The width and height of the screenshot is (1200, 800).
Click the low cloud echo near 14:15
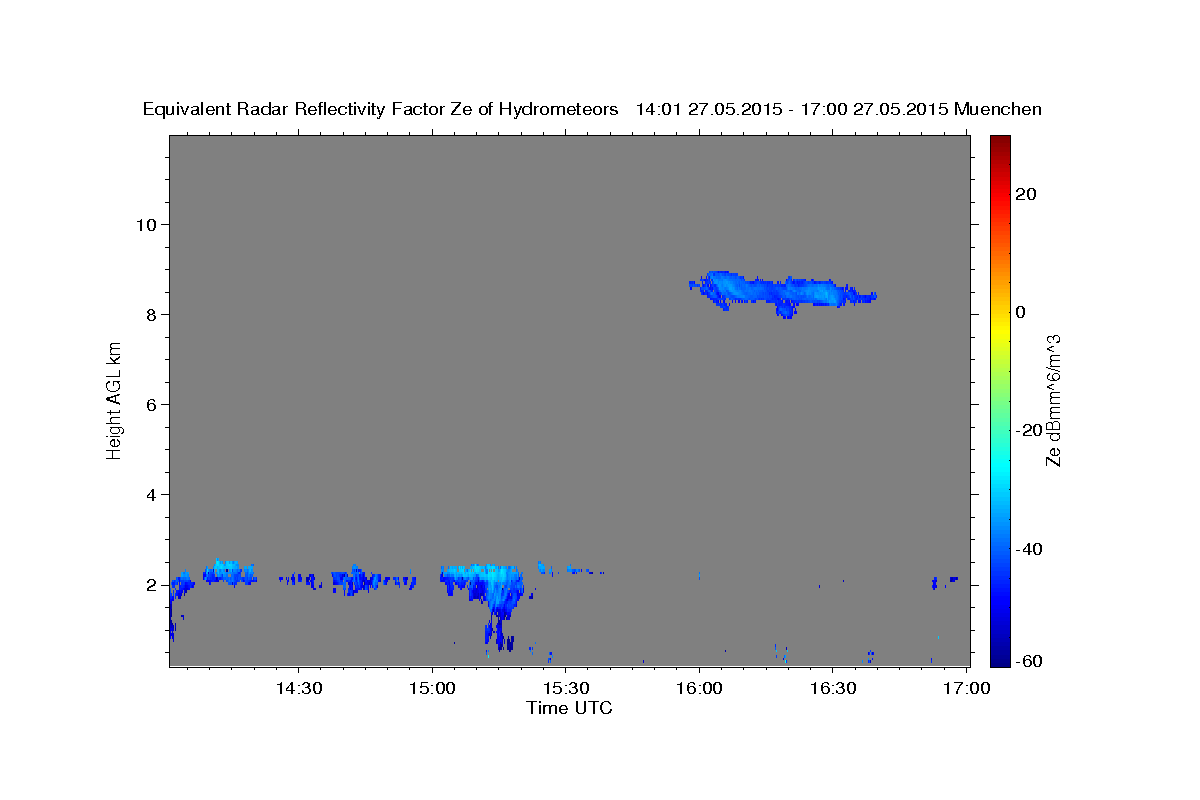[230, 573]
